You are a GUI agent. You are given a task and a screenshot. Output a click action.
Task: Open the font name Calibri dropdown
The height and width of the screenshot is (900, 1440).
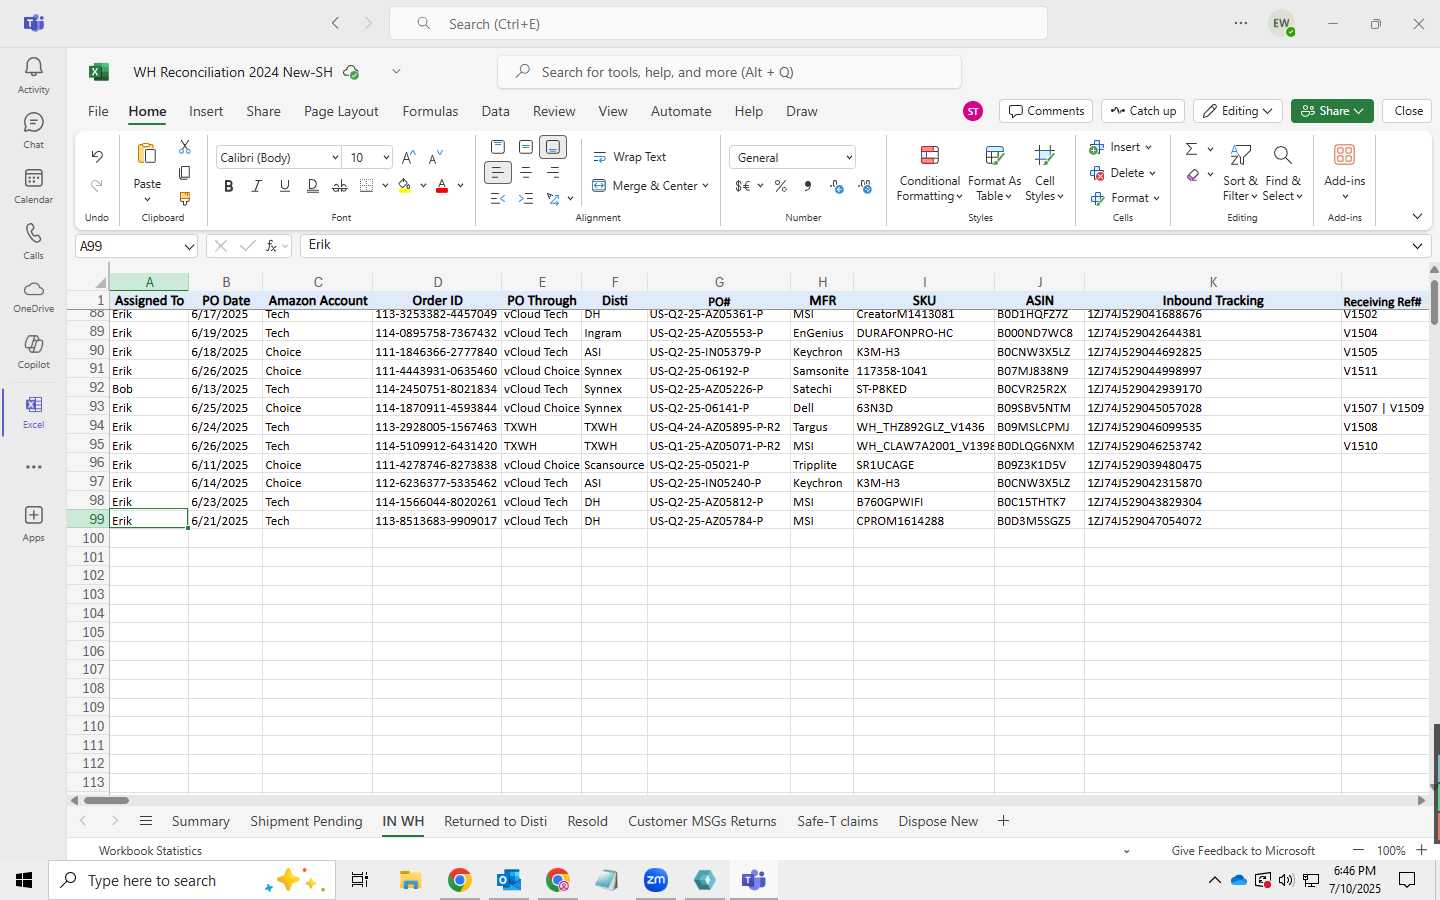click(x=335, y=158)
